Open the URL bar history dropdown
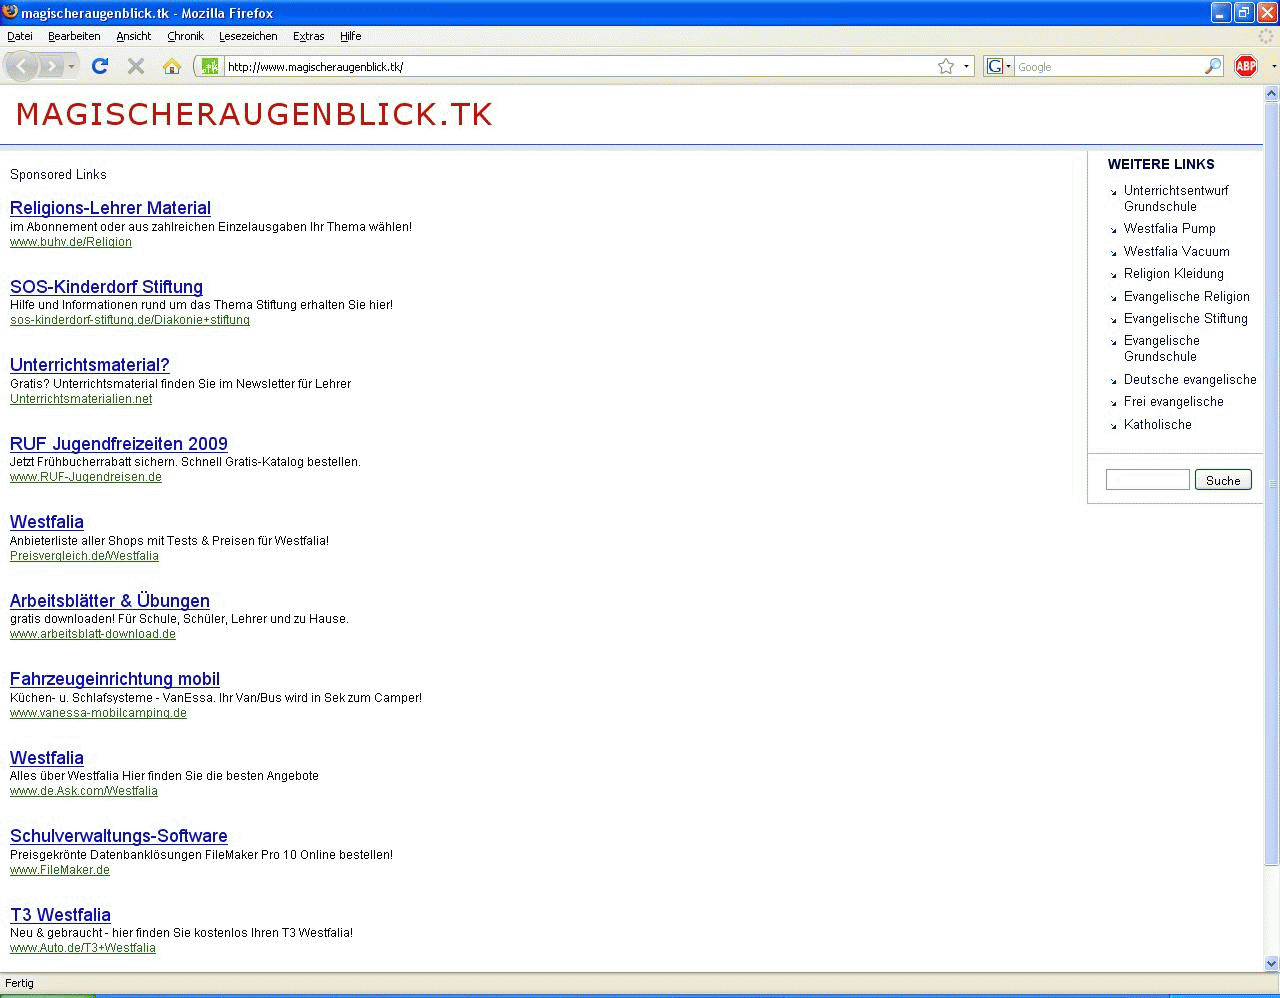Screen dimensions: 1280x998 966,67
